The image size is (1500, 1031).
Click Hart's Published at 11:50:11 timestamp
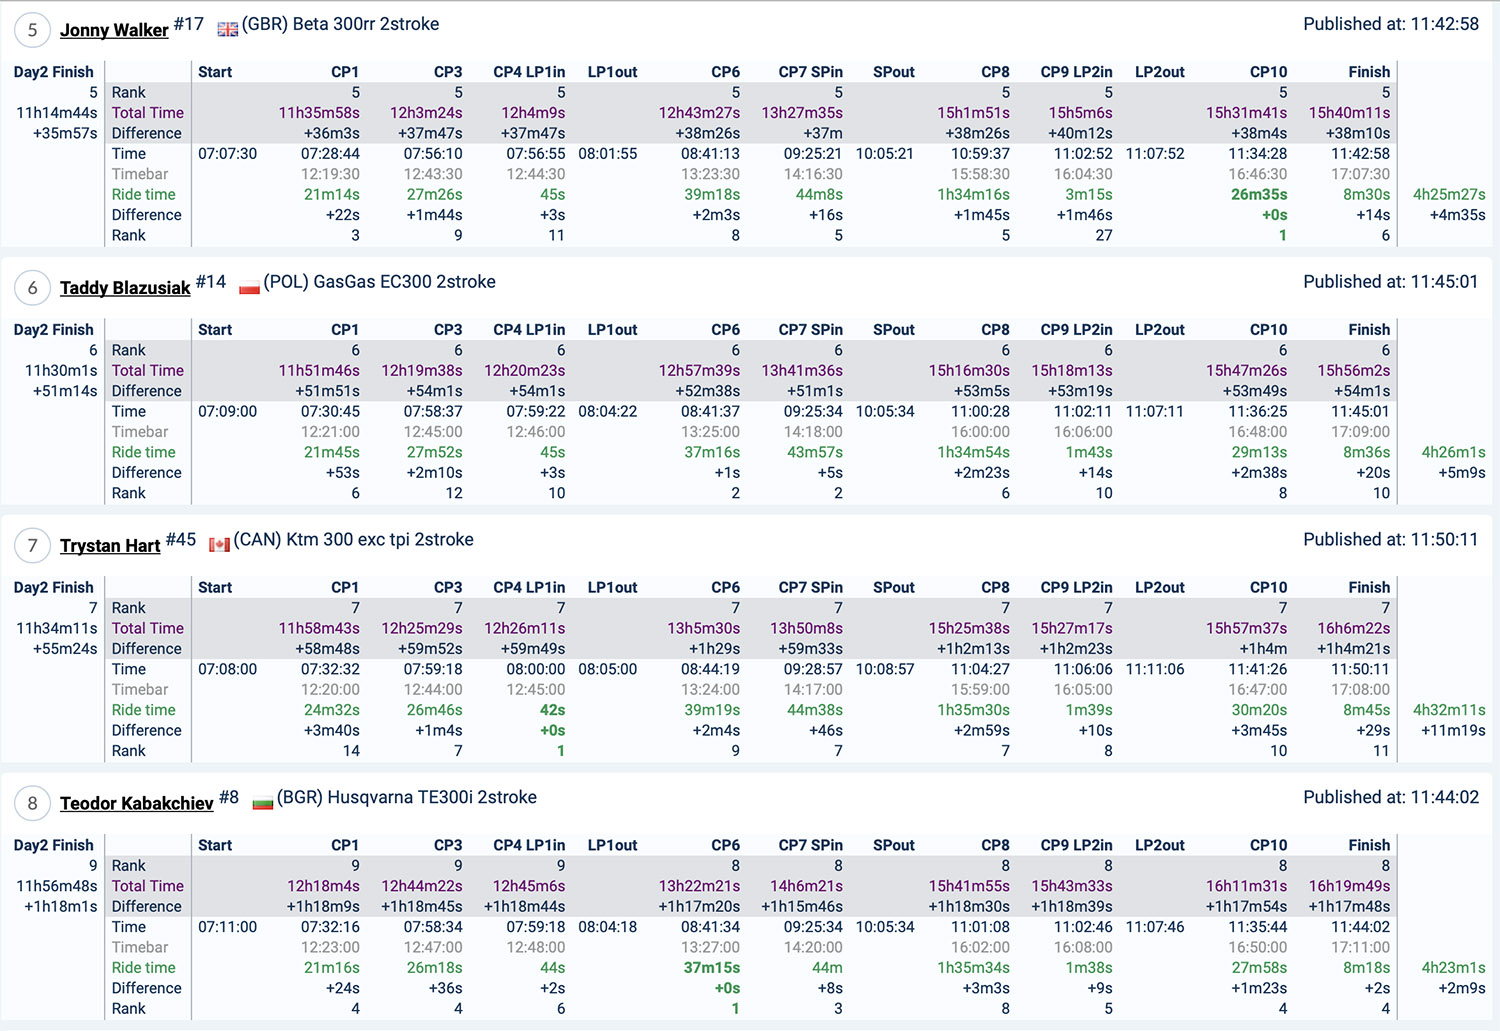[x=1390, y=540]
